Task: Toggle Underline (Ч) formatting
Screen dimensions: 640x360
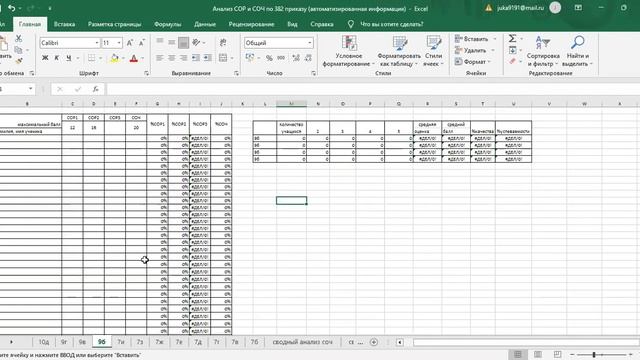Action: (x=69, y=58)
